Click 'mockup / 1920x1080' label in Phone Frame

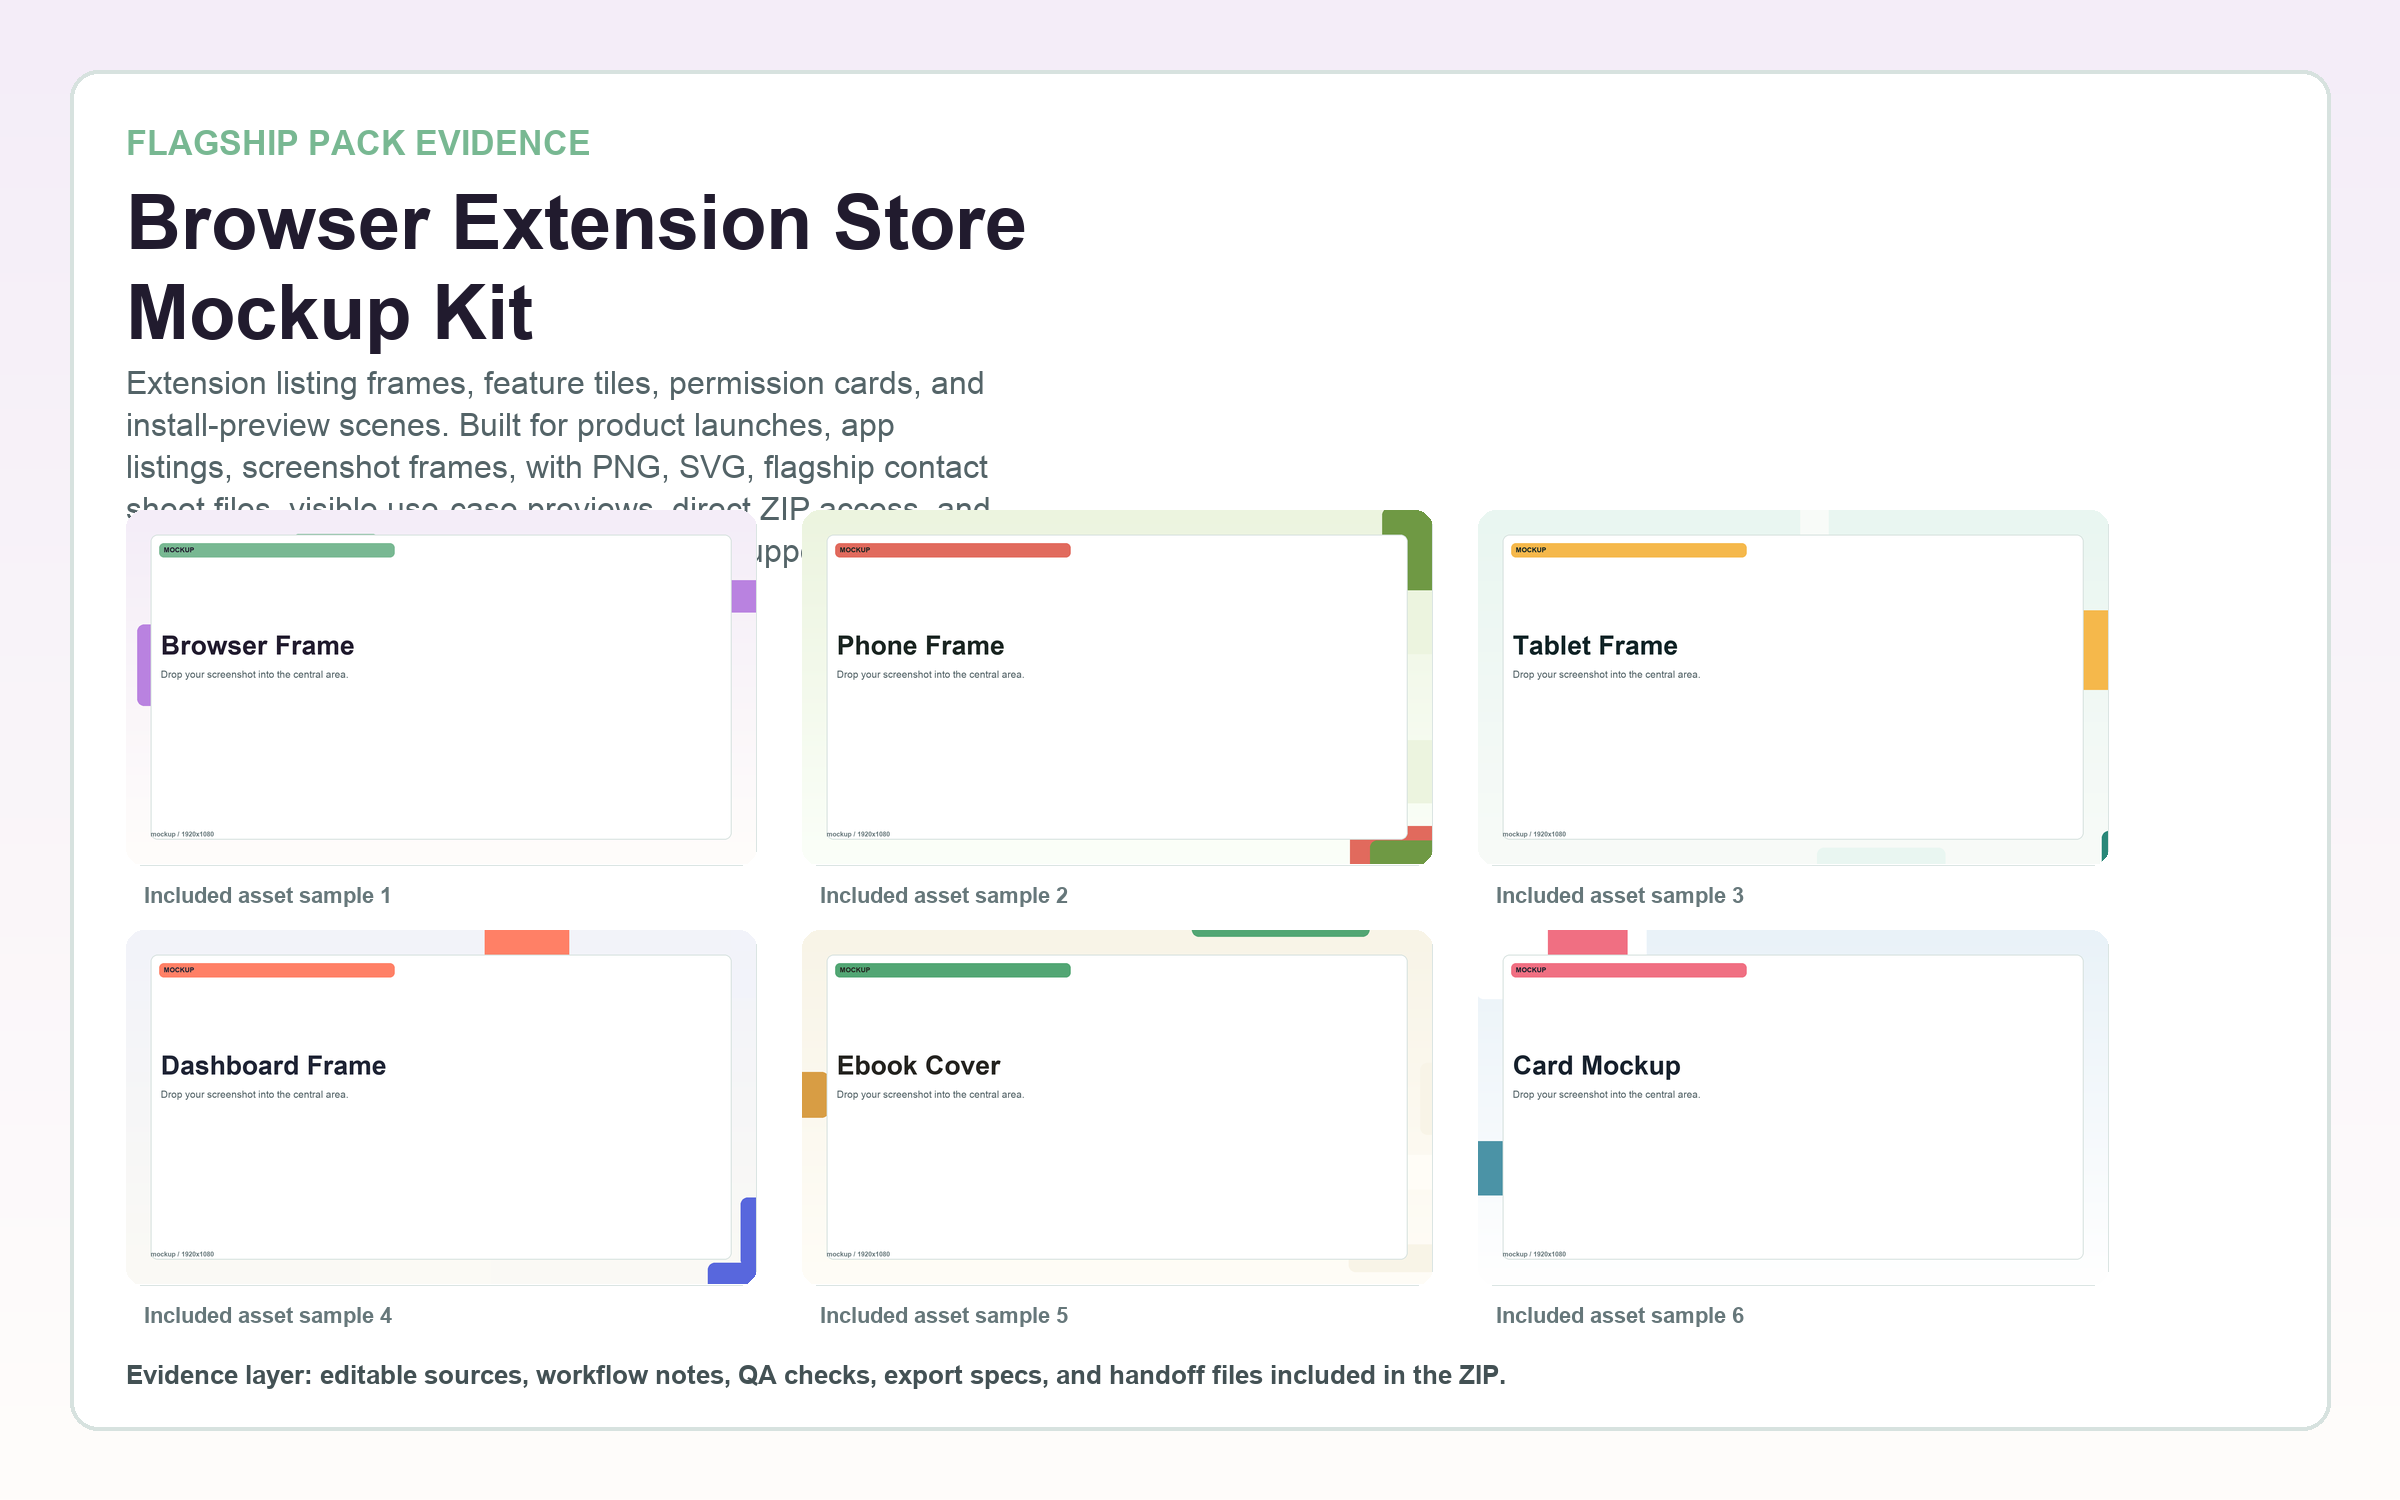(858, 834)
